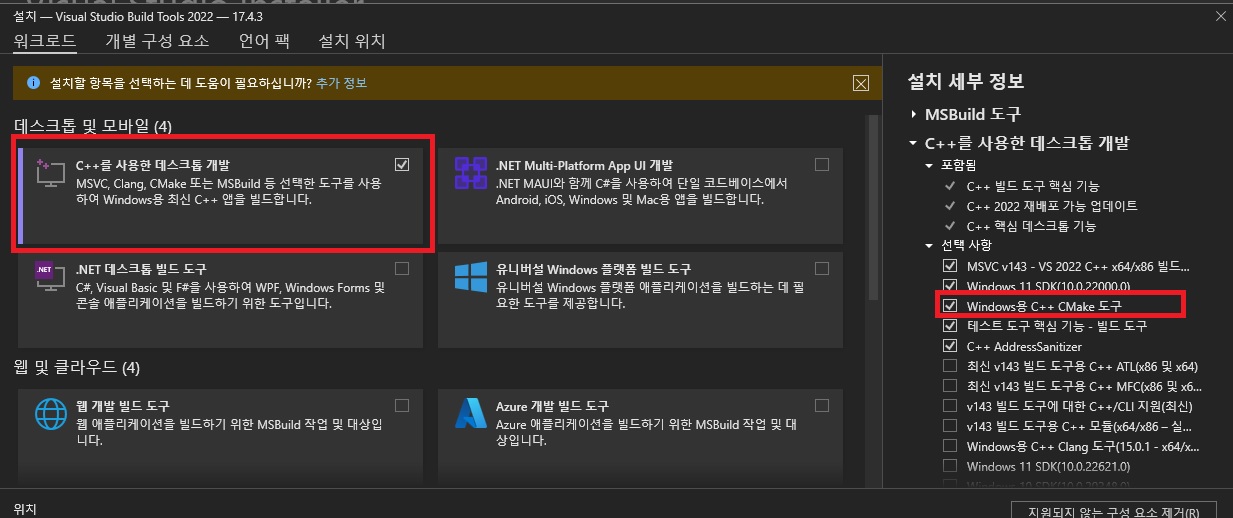Image resolution: width=1233 pixels, height=518 pixels.
Task: Collapse the C++를 사용한 데스크톱 개발 details section
Action: pyautogui.click(x=914, y=143)
